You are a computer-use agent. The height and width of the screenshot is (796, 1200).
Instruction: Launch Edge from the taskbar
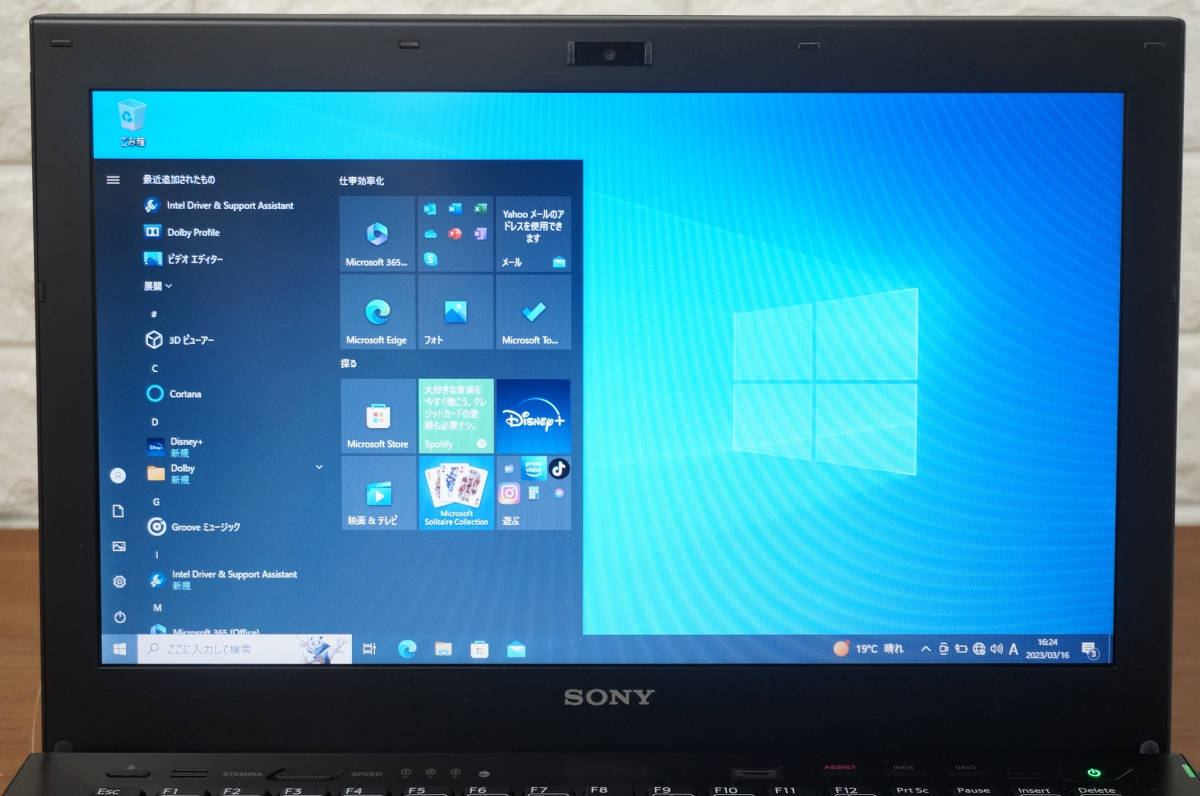407,649
